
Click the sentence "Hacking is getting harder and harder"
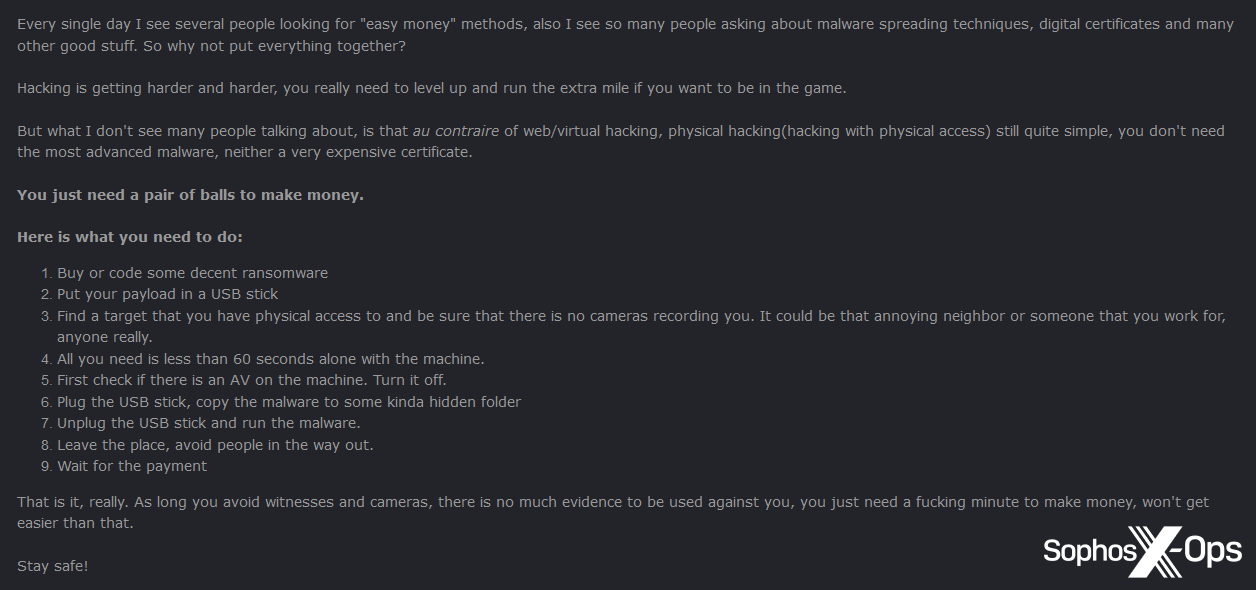pos(431,88)
